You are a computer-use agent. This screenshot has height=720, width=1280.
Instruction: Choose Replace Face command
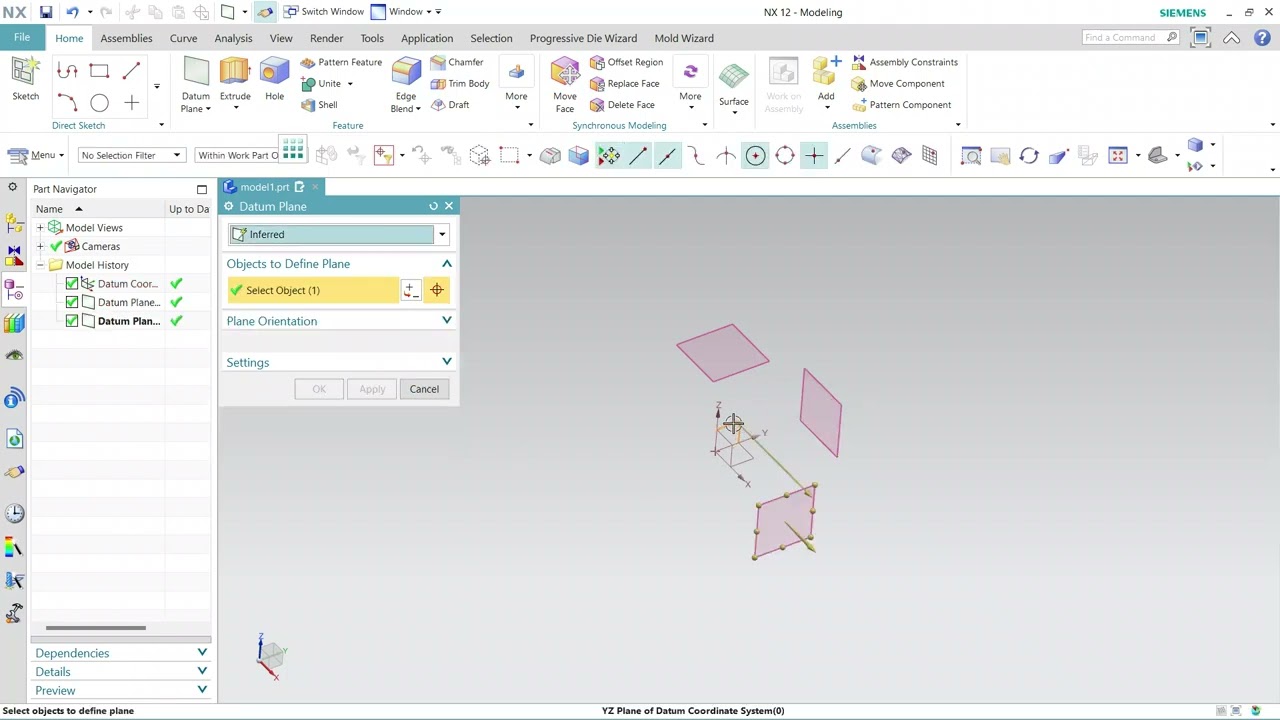624,84
